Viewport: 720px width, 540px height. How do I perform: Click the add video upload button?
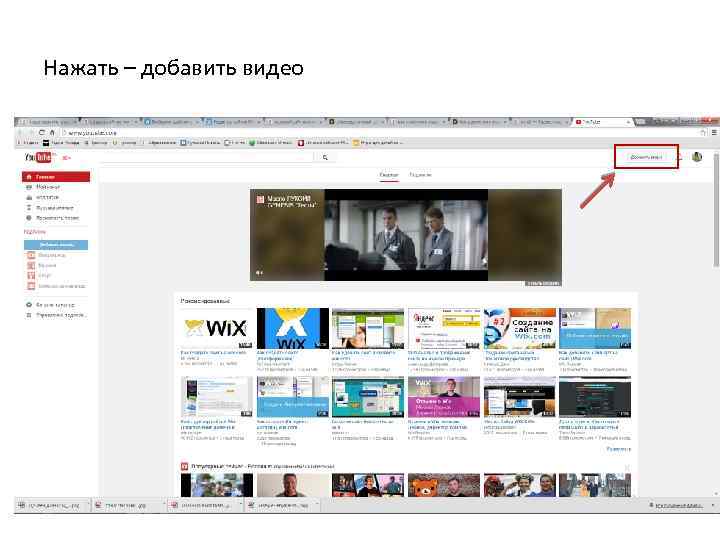click(x=646, y=157)
